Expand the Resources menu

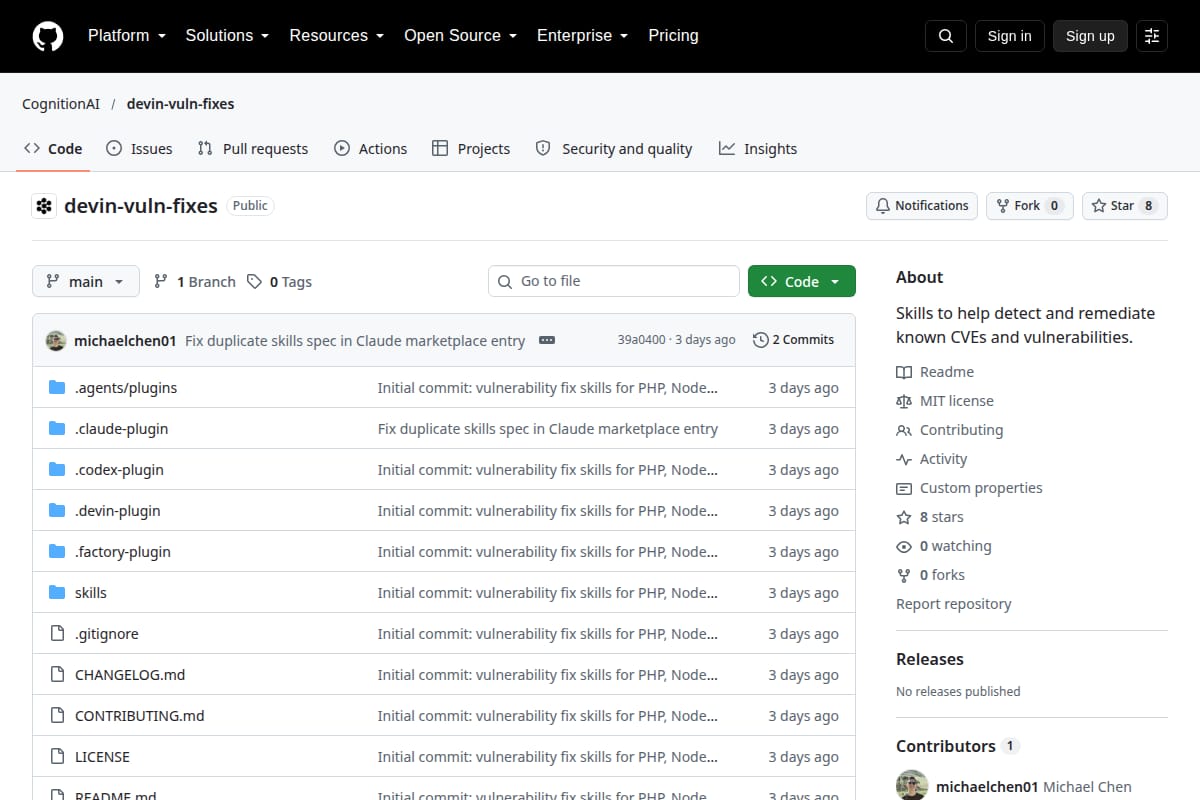pos(337,36)
